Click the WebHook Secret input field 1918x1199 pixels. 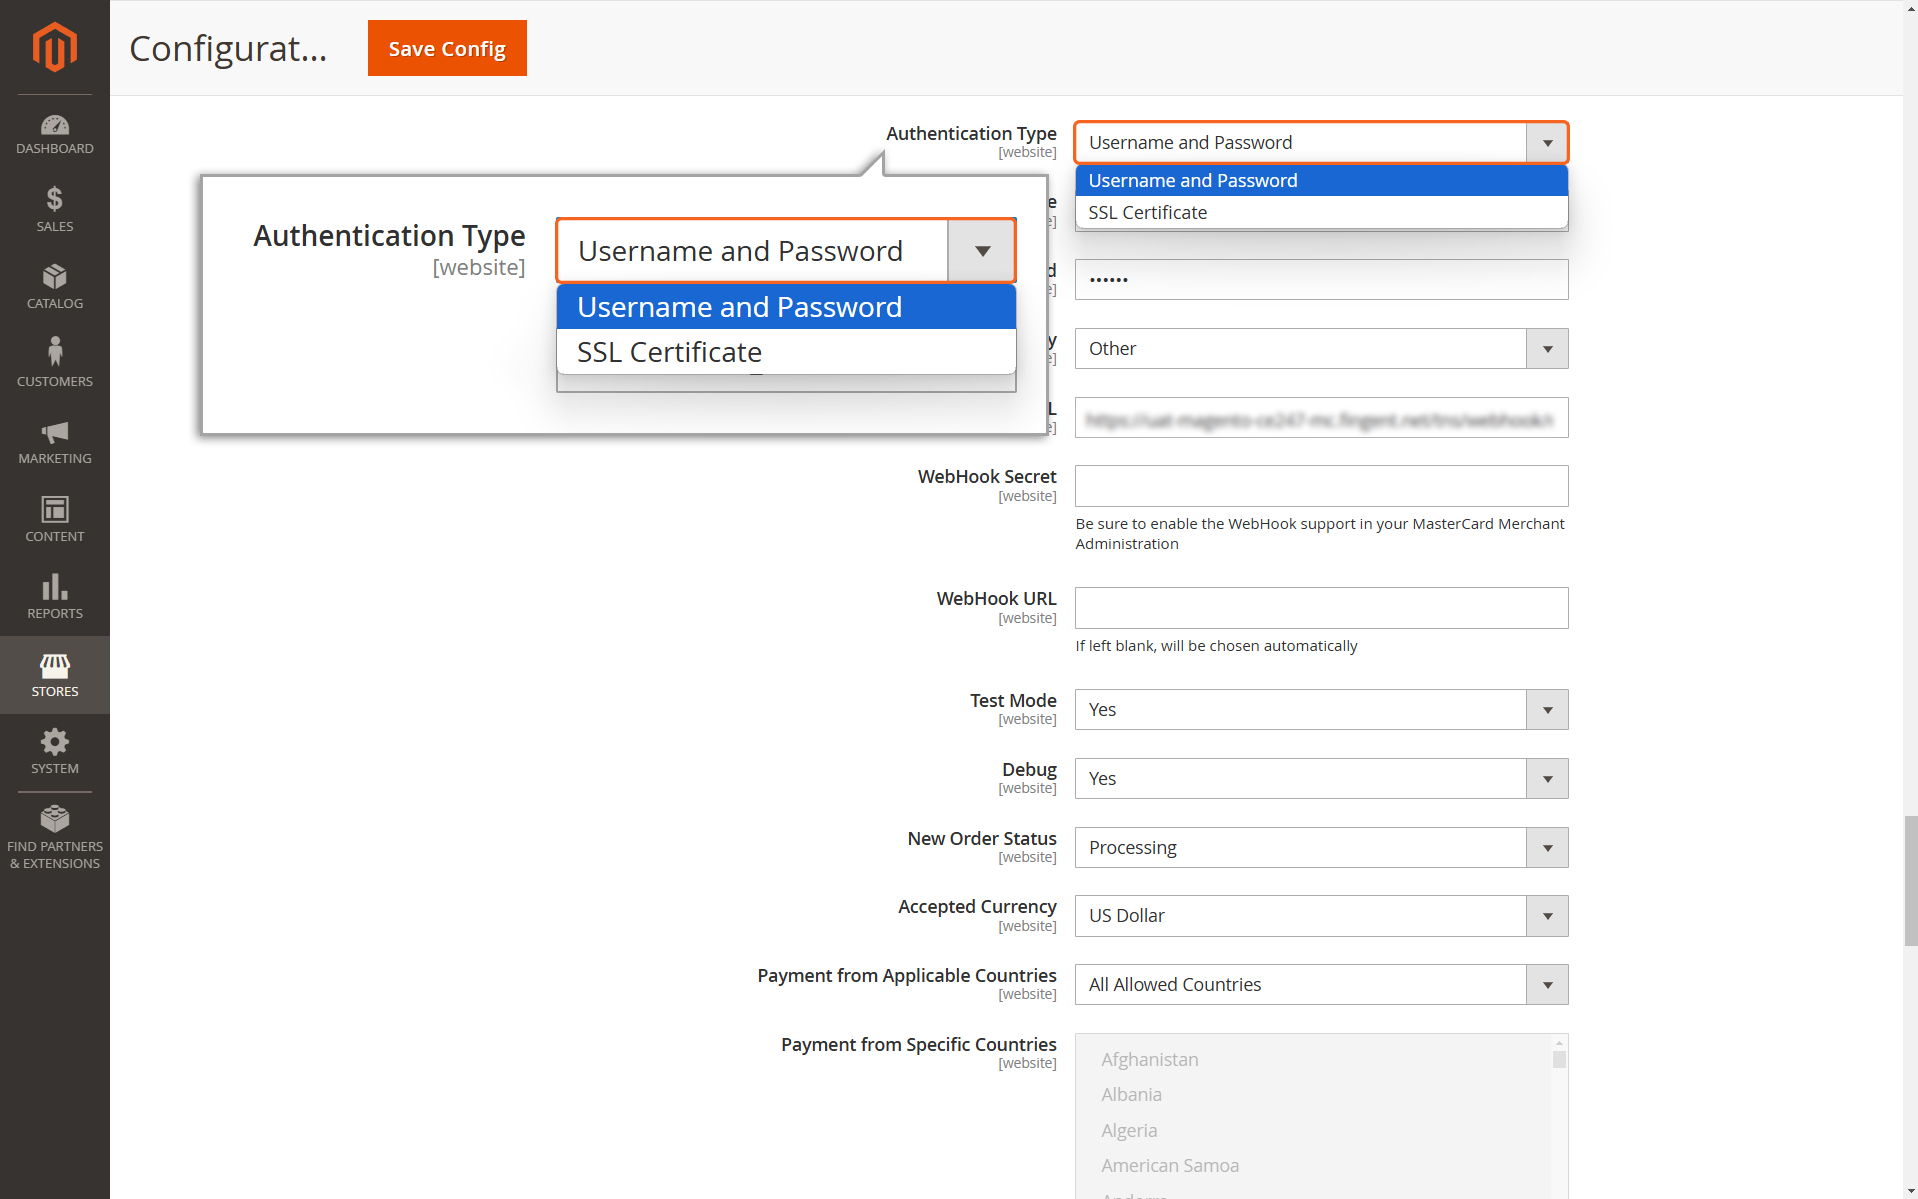[x=1321, y=486]
